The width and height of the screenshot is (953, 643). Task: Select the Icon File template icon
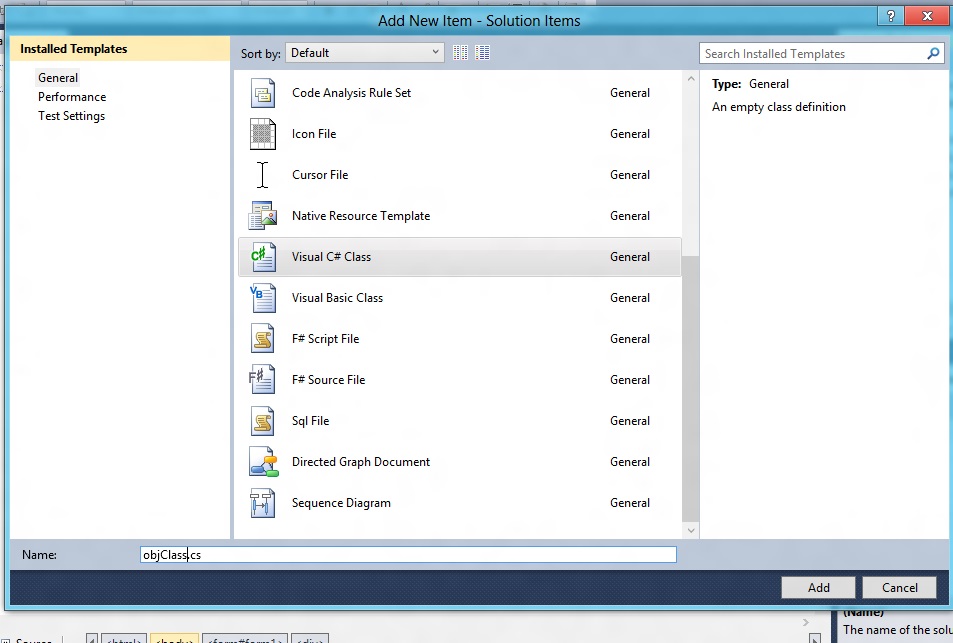262,134
